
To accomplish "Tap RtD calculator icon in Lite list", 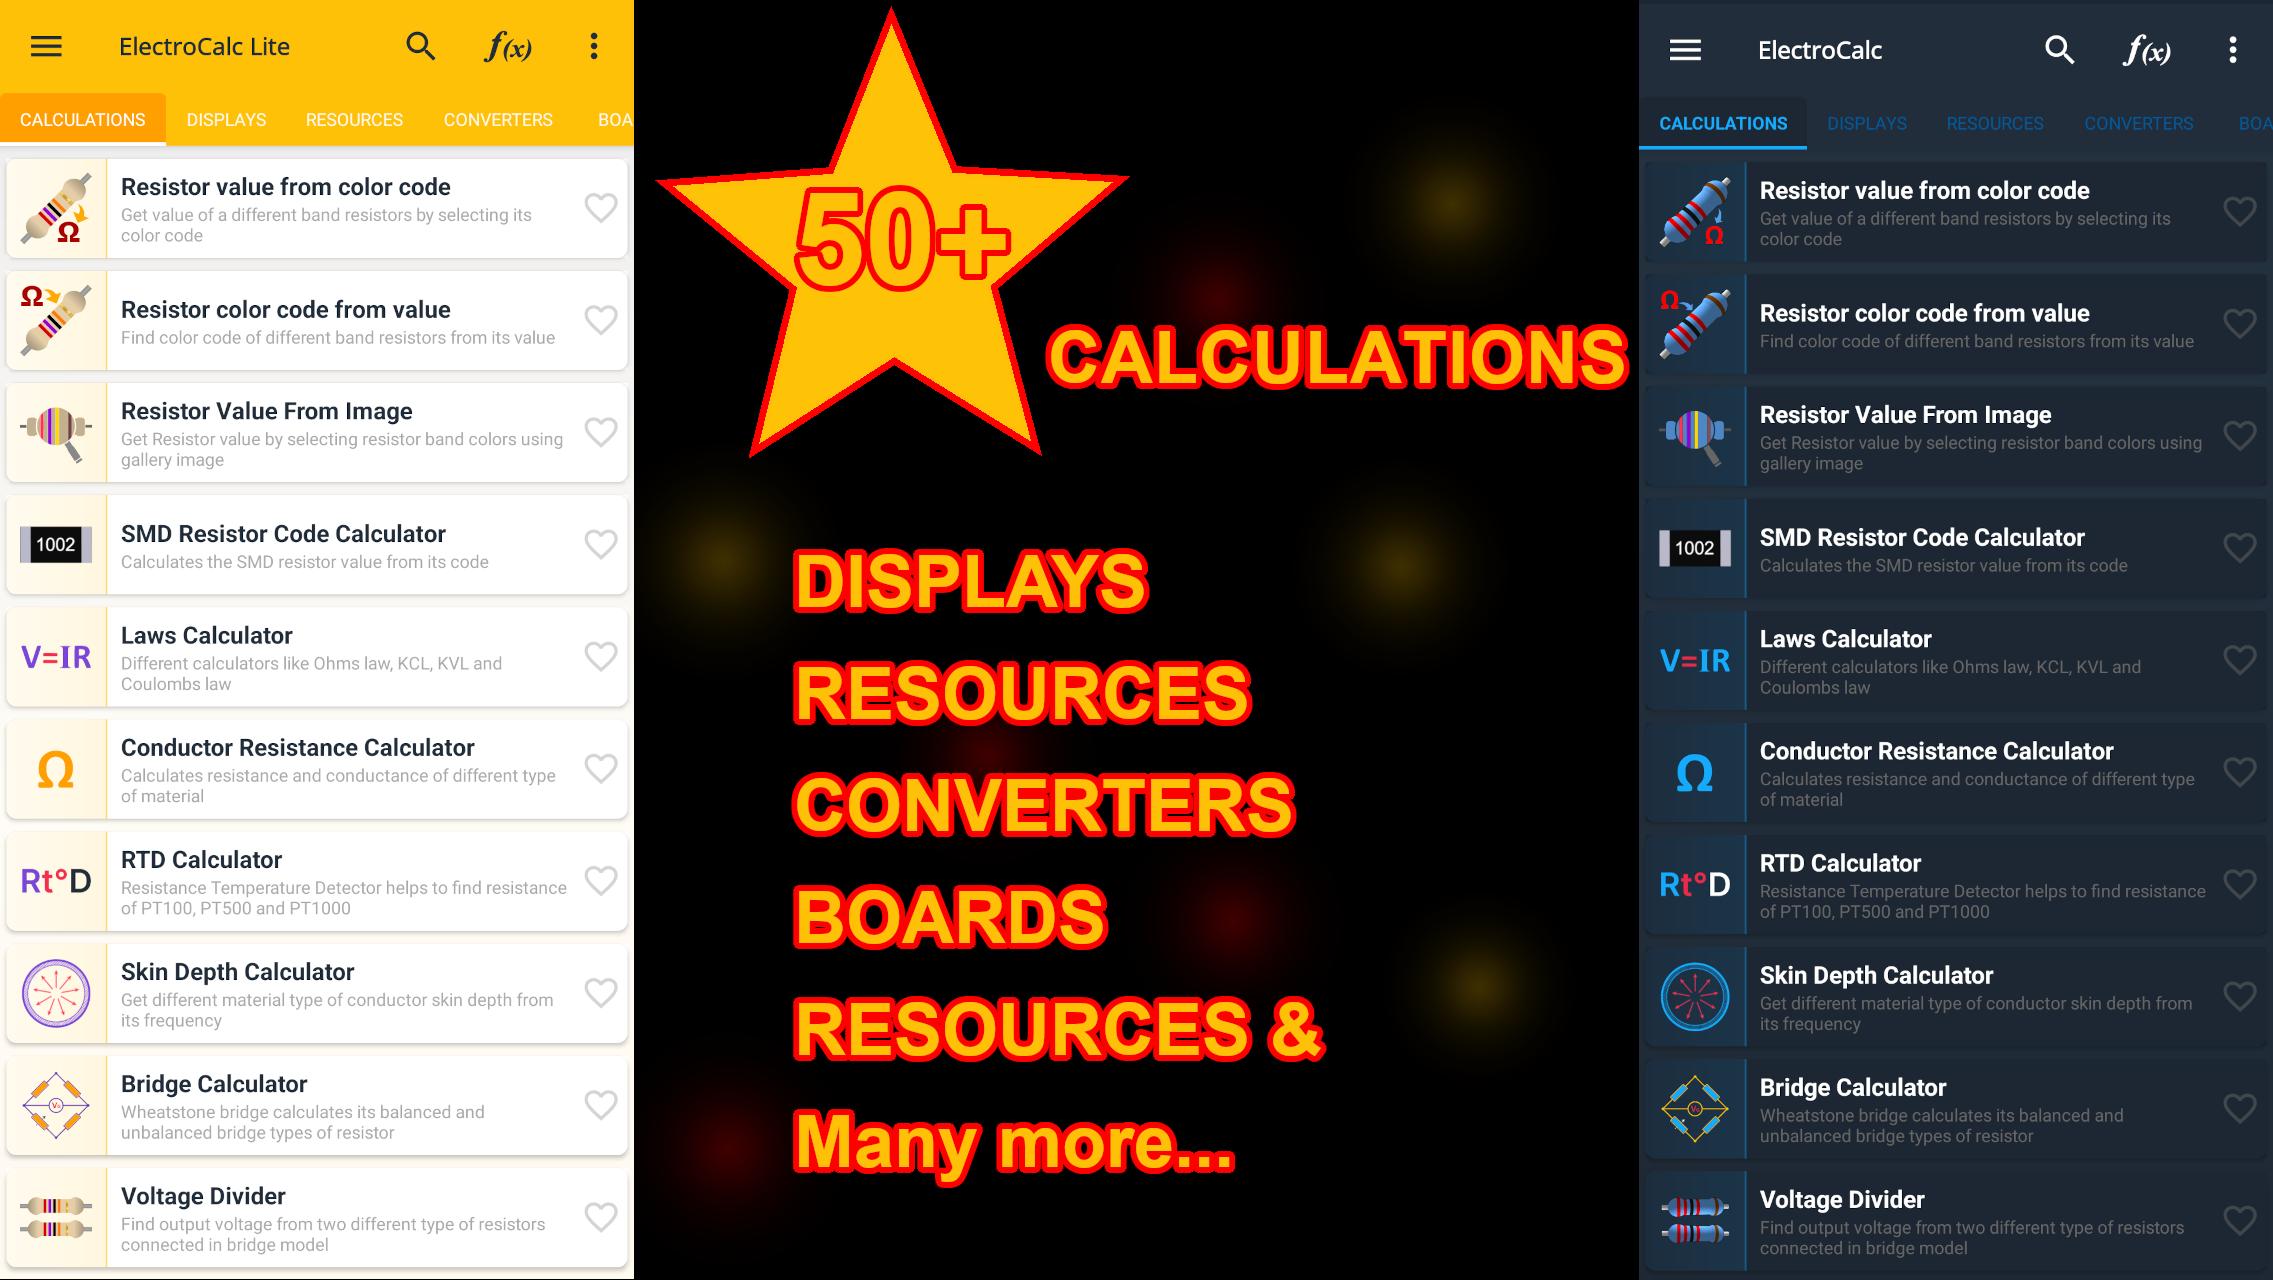I will pyautogui.click(x=56, y=881).
